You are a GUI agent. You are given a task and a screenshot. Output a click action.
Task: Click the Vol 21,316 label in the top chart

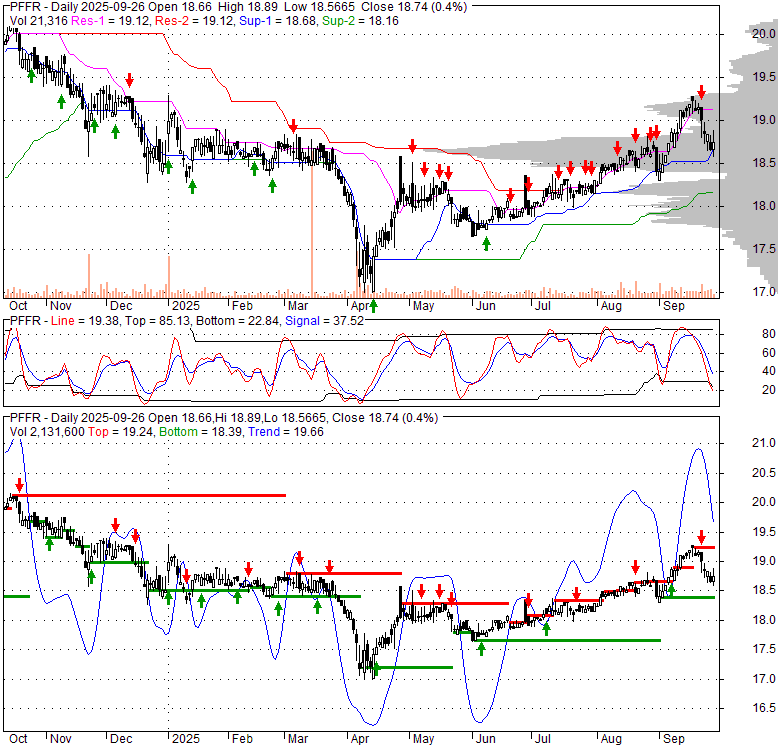(39, 21)
